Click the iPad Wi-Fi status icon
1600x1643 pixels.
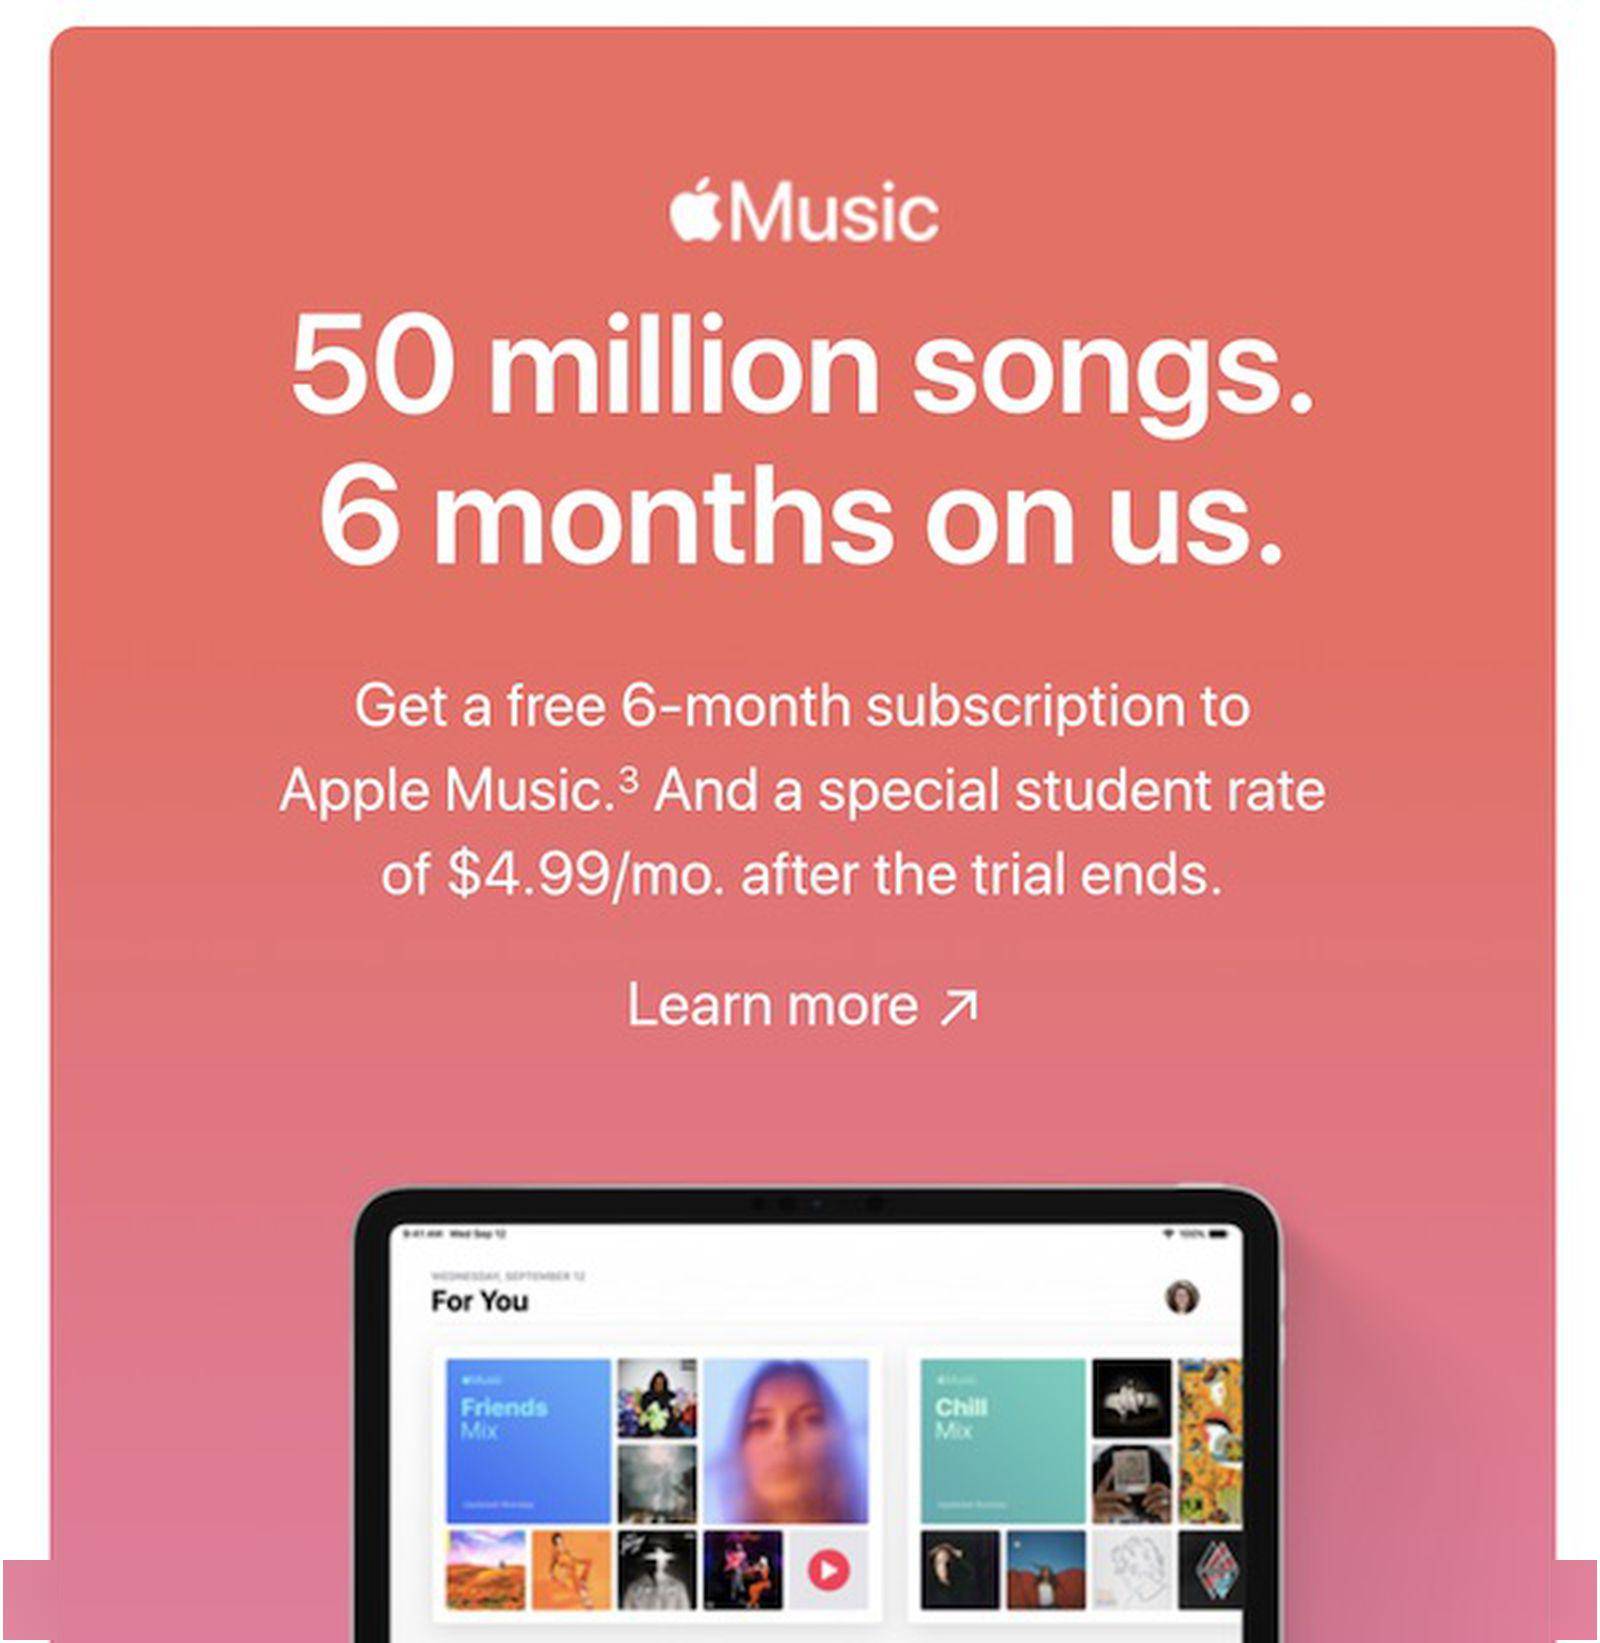tap(1169, 1234)
